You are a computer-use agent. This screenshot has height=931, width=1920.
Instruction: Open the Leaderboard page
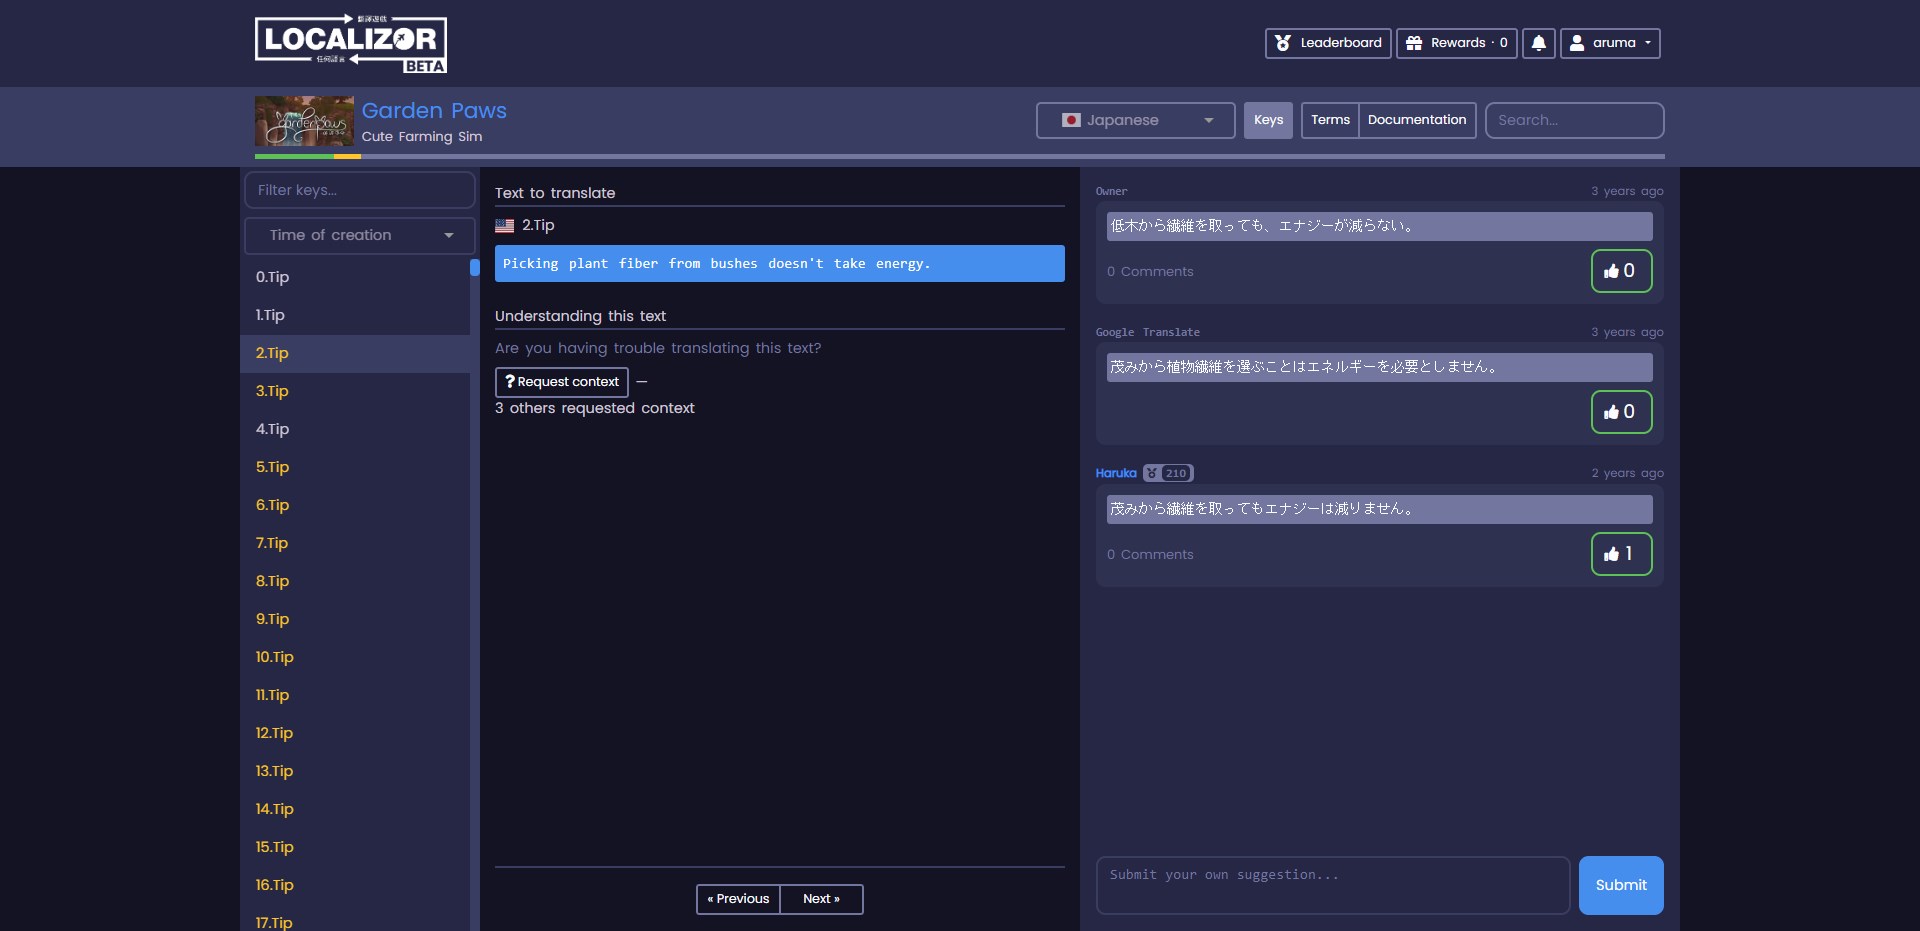tap(1327, 43)
